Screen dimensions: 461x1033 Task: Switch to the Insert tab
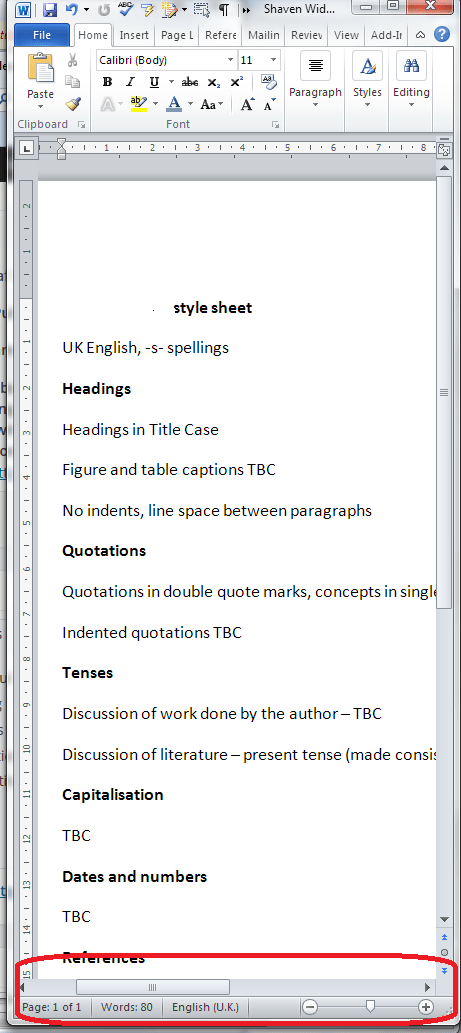pos(134,35)
